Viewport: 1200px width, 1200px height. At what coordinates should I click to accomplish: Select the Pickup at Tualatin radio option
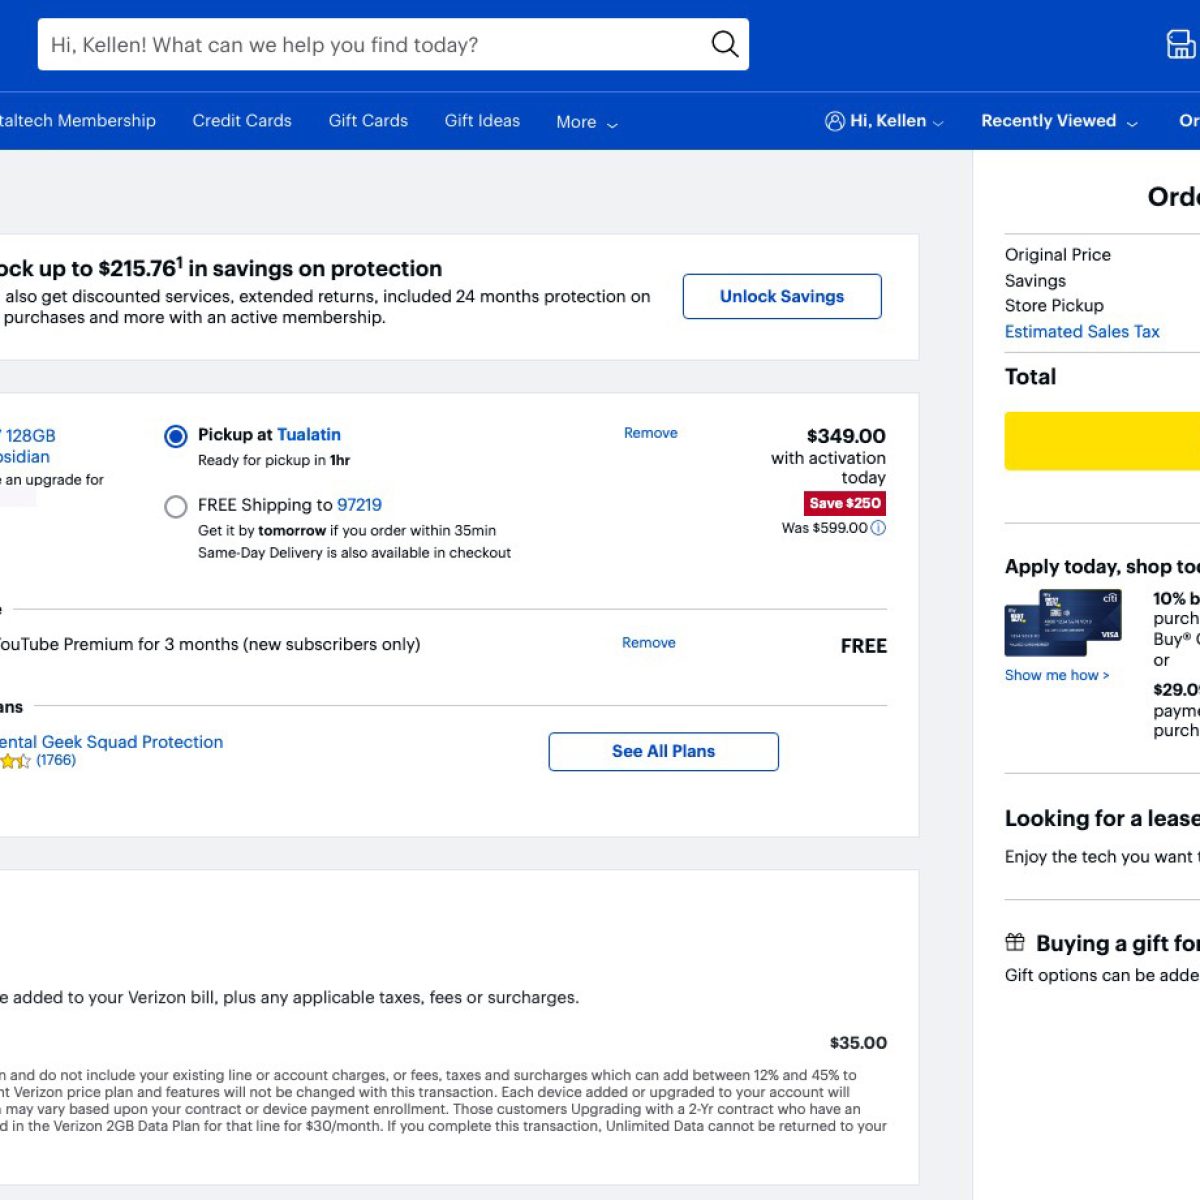point(176,436)
